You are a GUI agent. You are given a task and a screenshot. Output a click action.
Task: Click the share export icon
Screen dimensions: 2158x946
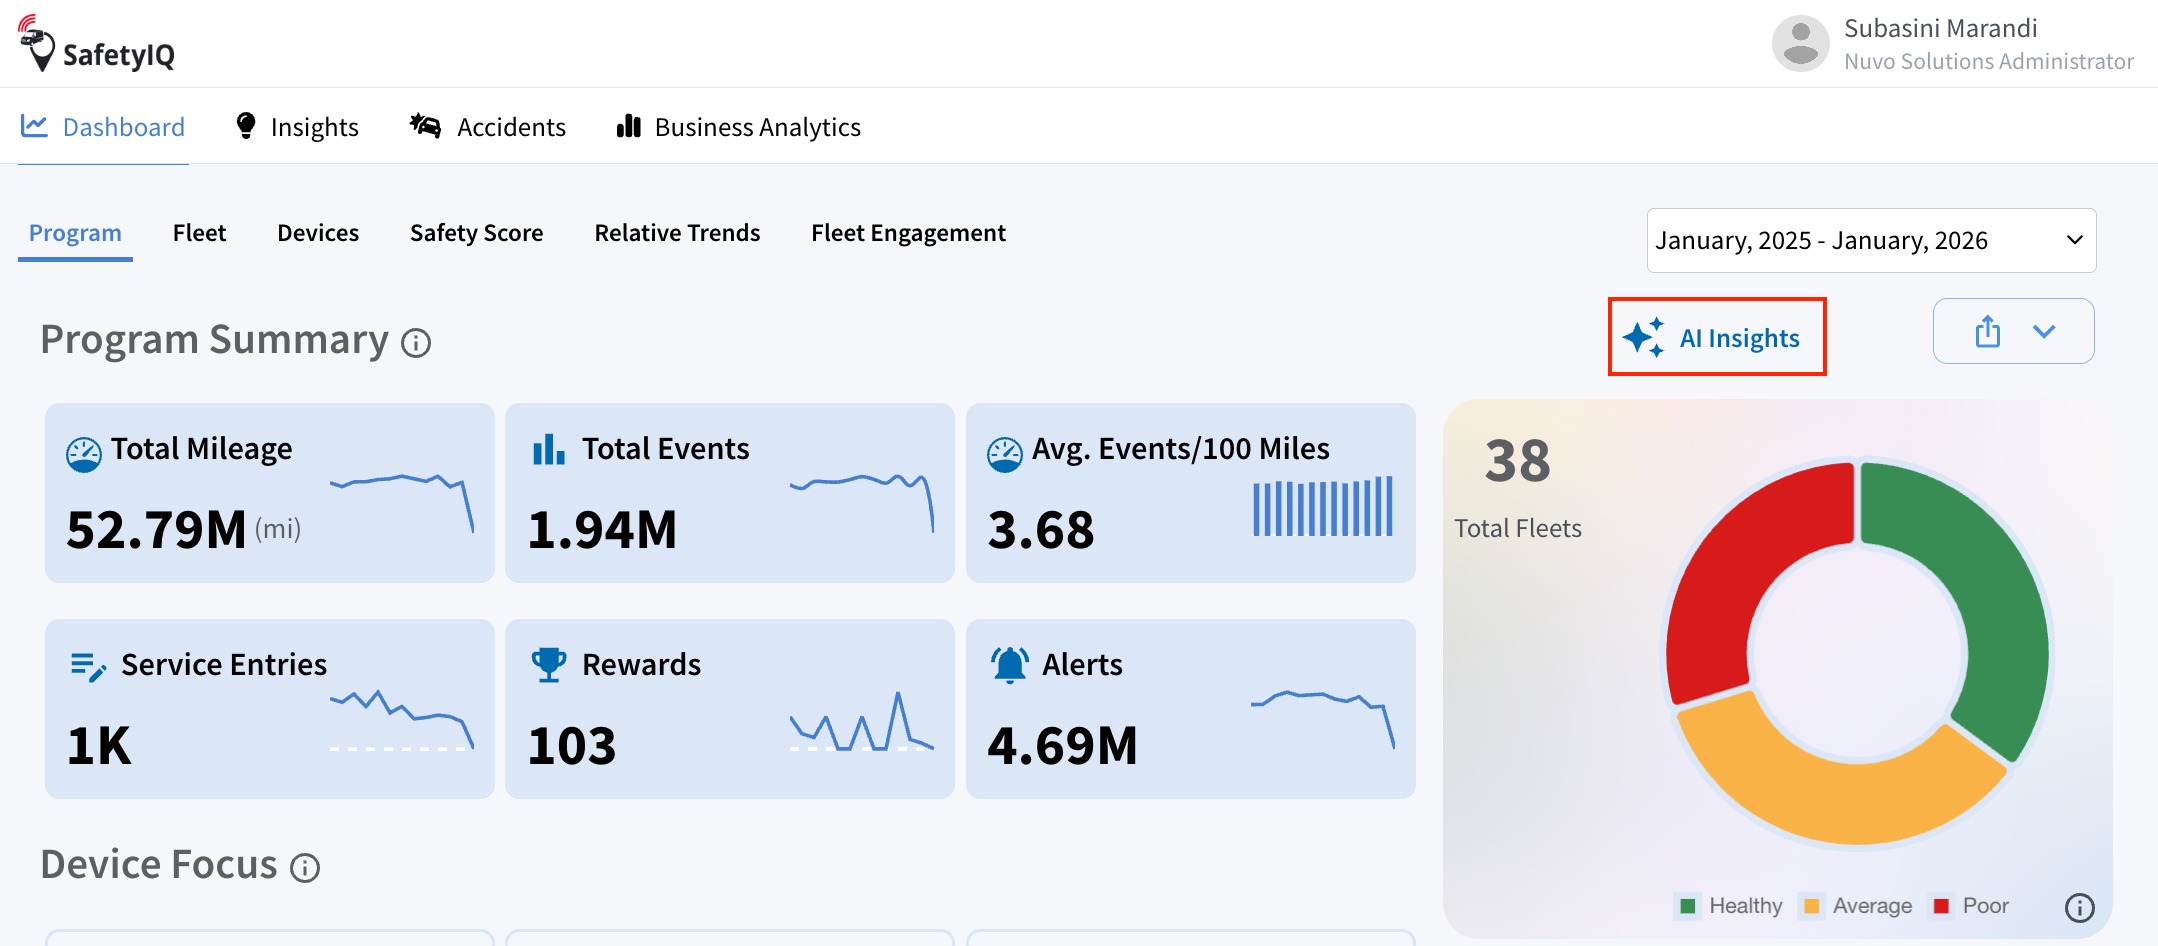[1988, 331]
